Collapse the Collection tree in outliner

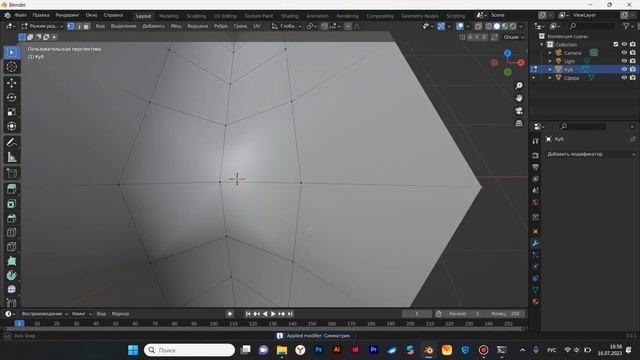pos(542,44)
